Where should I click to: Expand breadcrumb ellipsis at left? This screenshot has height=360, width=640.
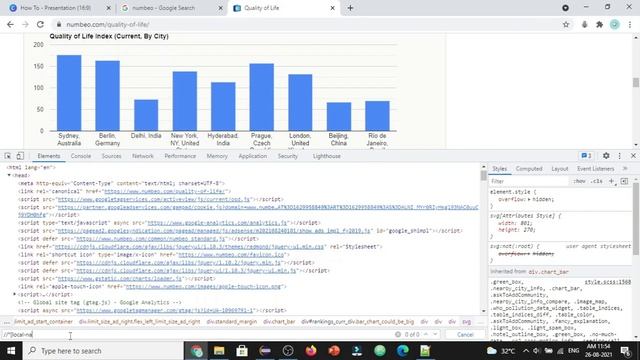point(7,322)
